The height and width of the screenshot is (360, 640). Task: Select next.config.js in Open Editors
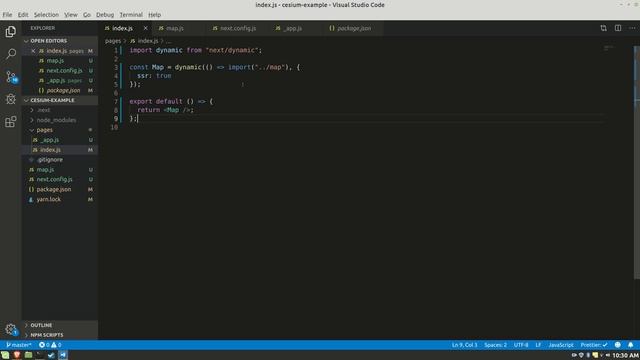click(60, 71)
